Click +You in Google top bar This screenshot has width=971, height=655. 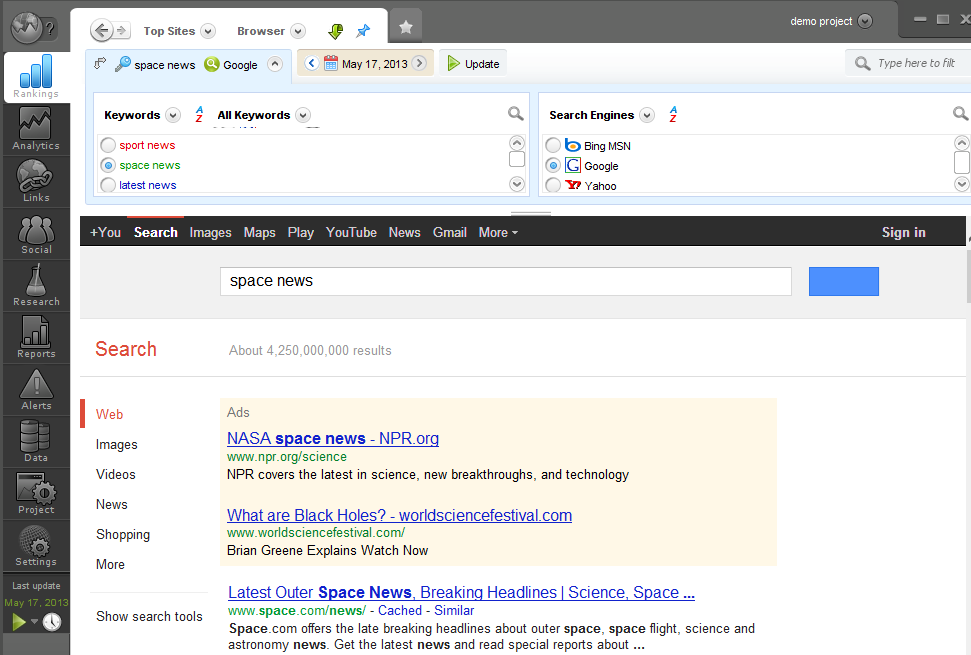(105, 232)
